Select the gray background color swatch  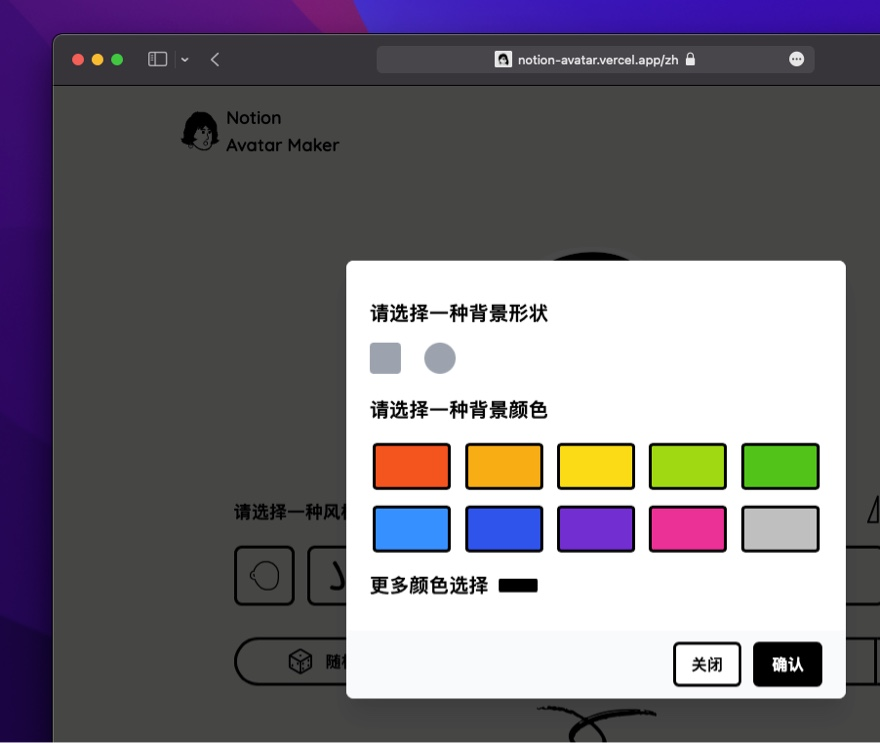coord(780,528)
